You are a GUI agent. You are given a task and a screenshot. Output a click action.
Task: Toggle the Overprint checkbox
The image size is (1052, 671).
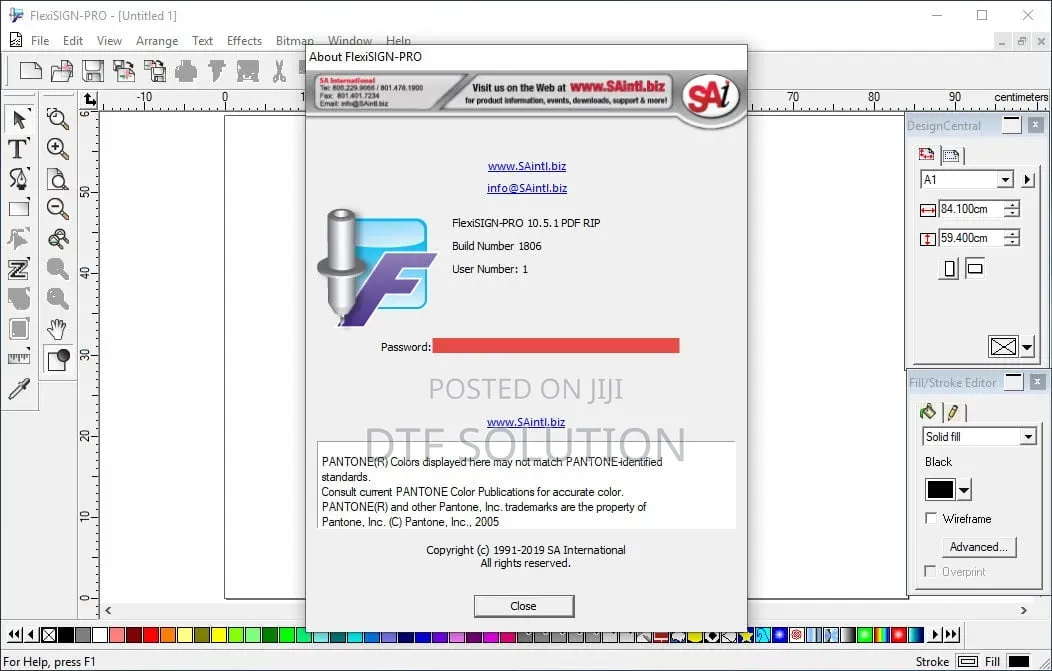[x=930, y=571]
